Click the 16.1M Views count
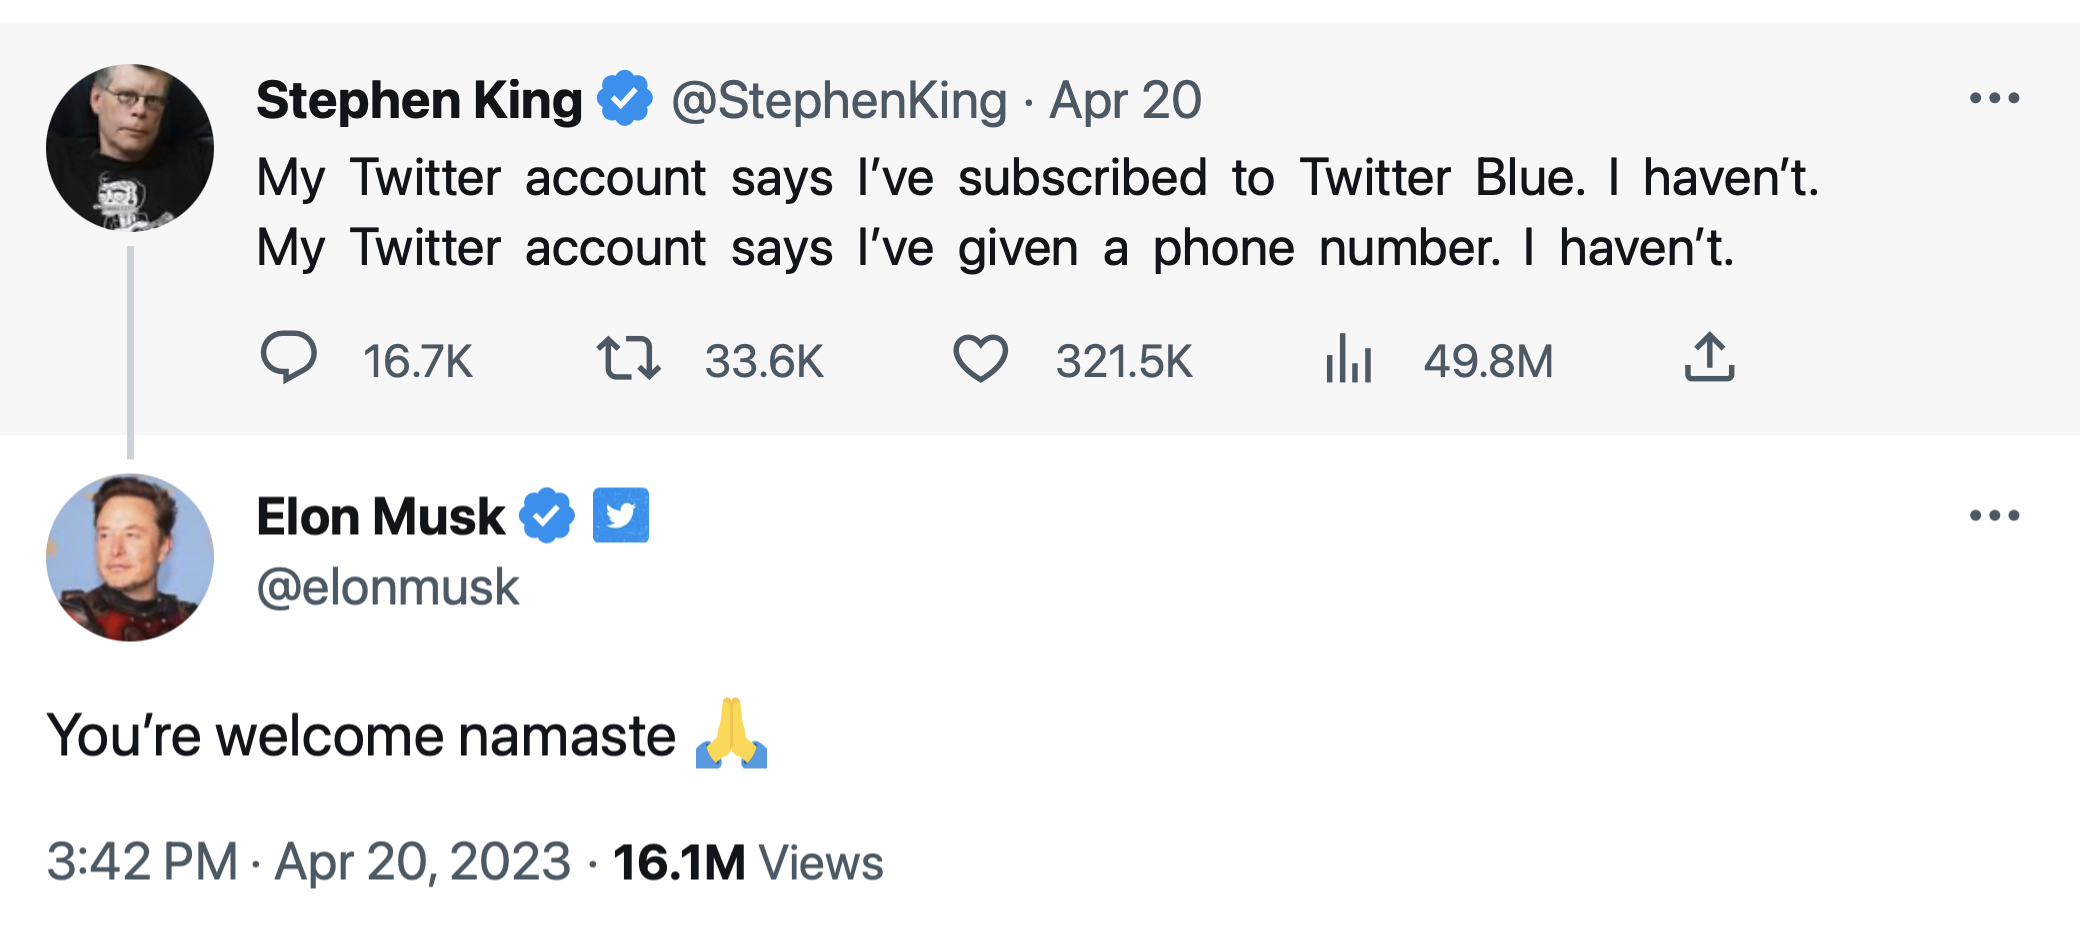Screen dimensions: 2080x930 (748, 862)
